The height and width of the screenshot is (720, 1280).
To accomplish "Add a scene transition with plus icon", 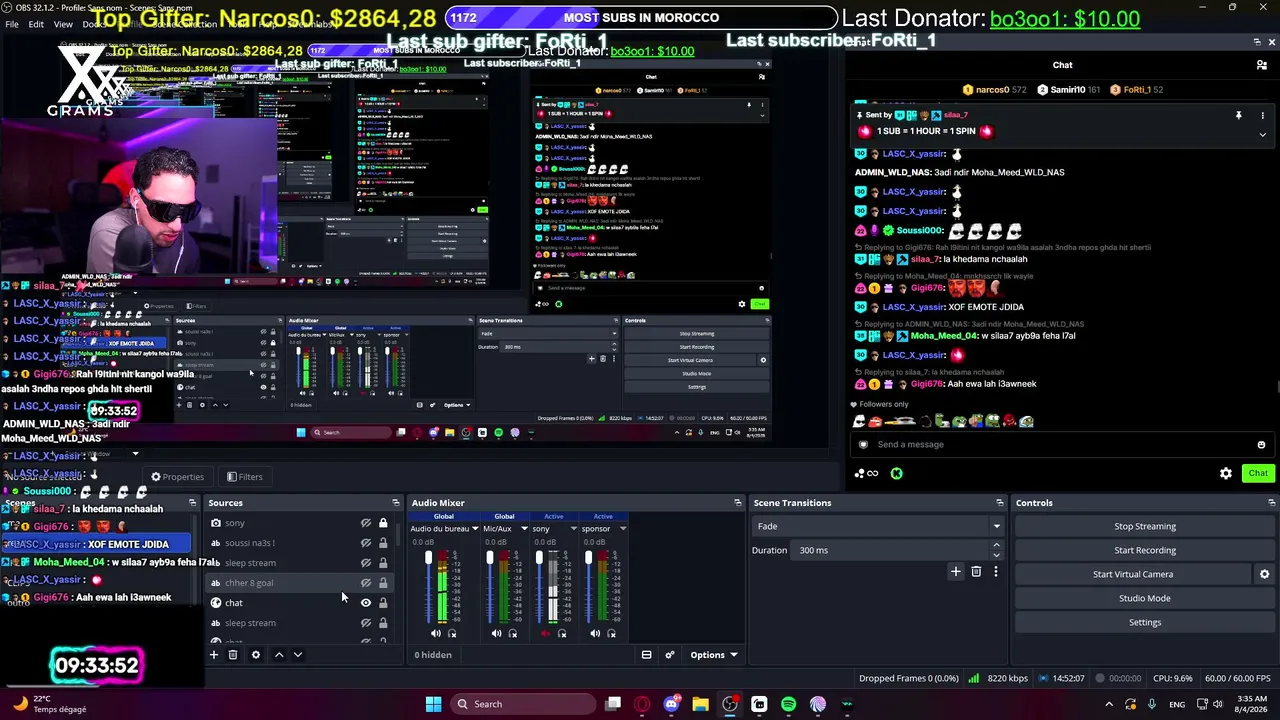I will (956, 572).
